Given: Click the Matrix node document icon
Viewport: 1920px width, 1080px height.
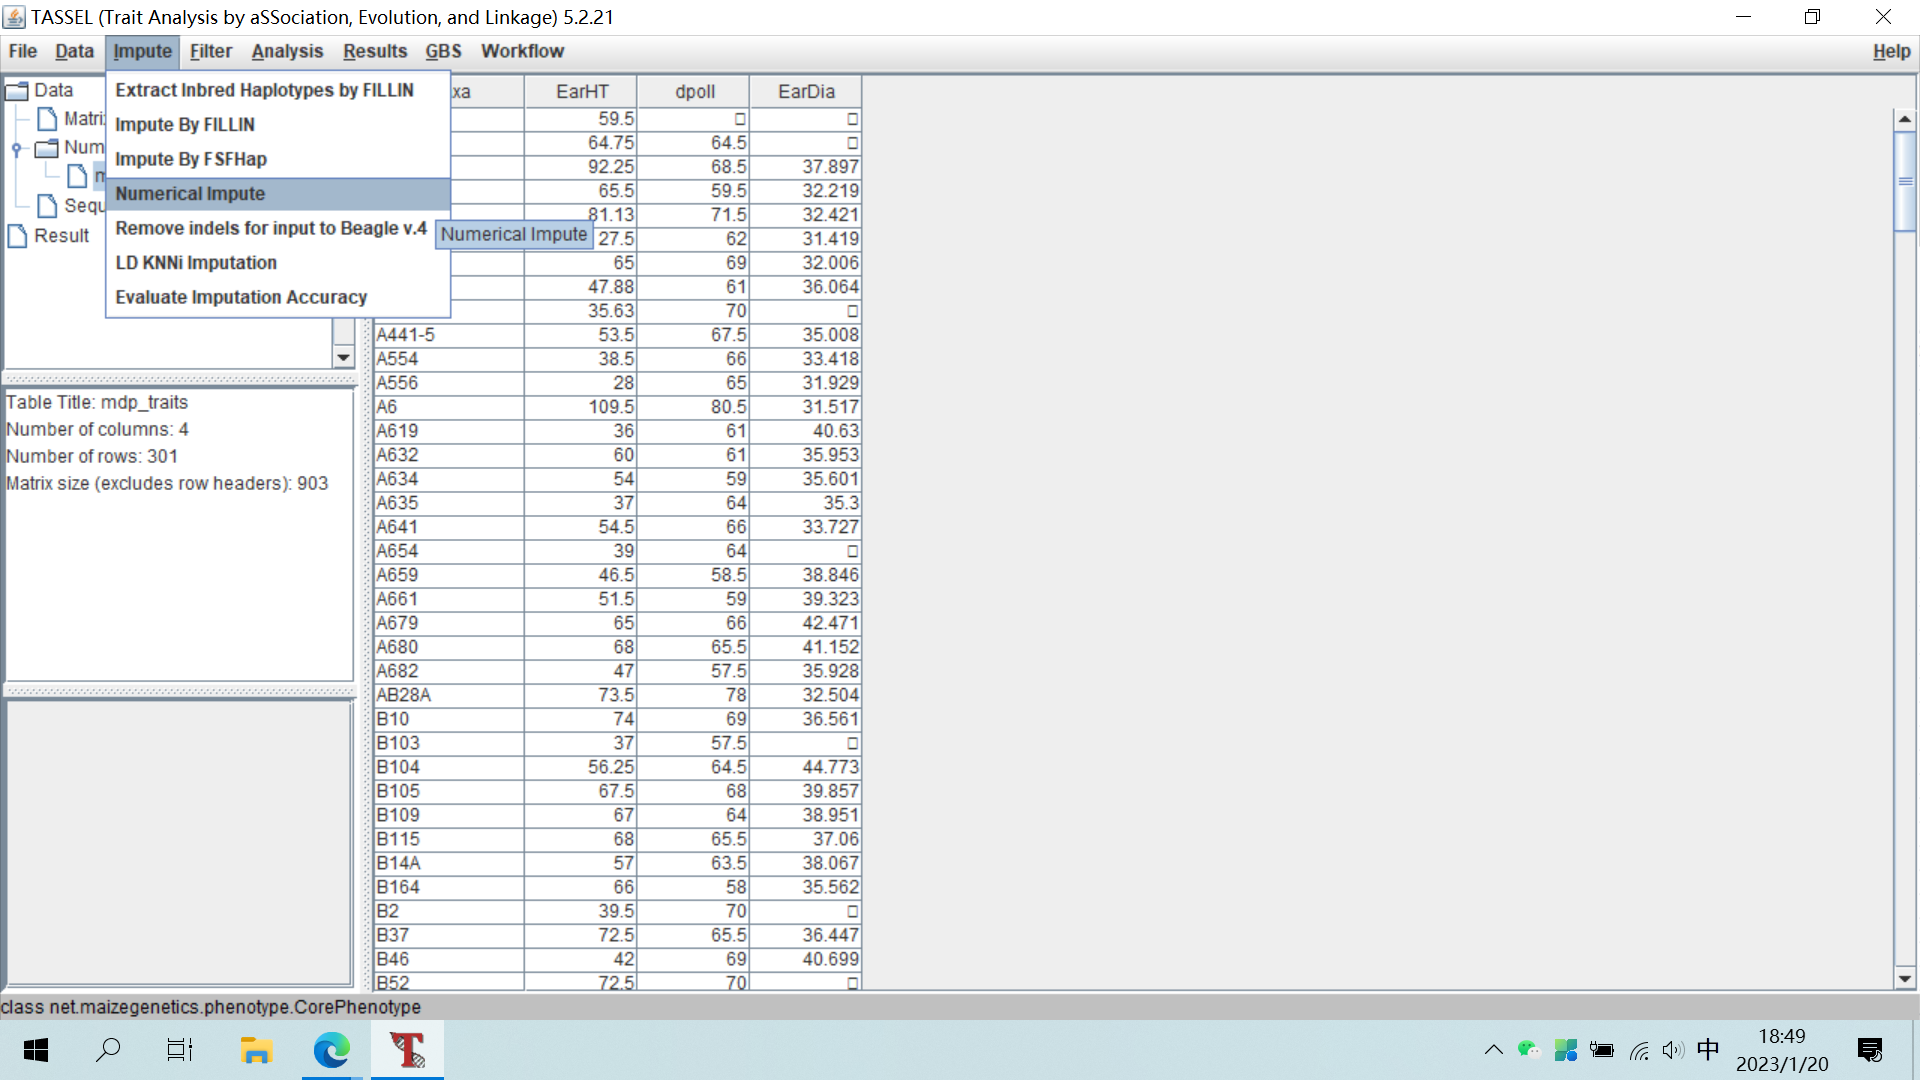Looking at the screenshot, I should [47, 119].
